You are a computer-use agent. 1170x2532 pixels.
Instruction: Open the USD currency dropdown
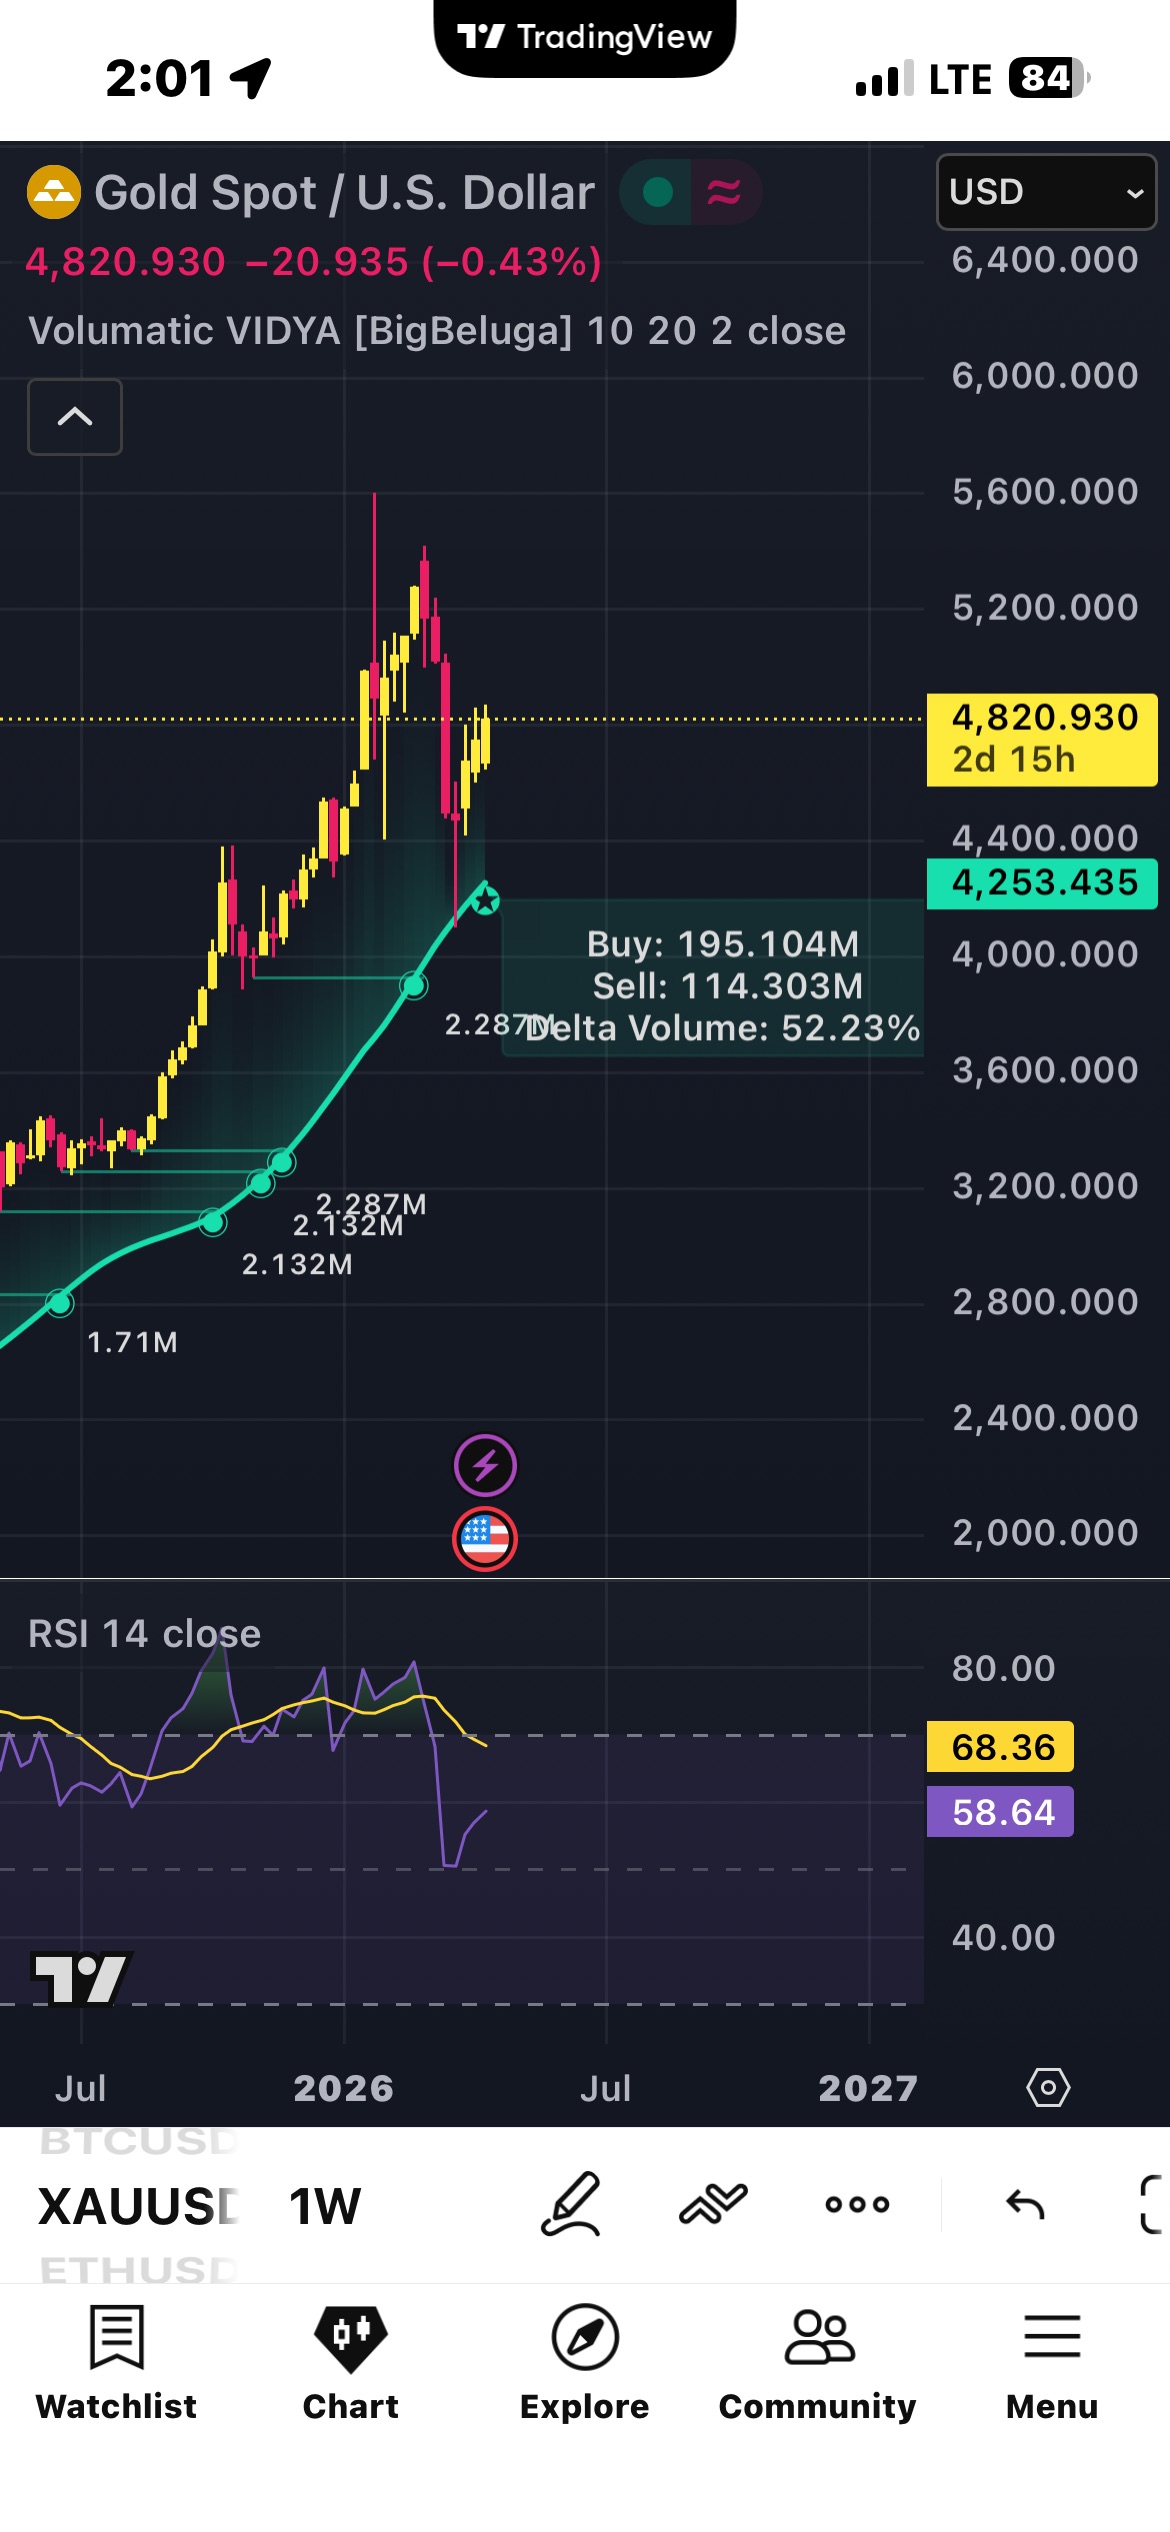coord(1046,192)
